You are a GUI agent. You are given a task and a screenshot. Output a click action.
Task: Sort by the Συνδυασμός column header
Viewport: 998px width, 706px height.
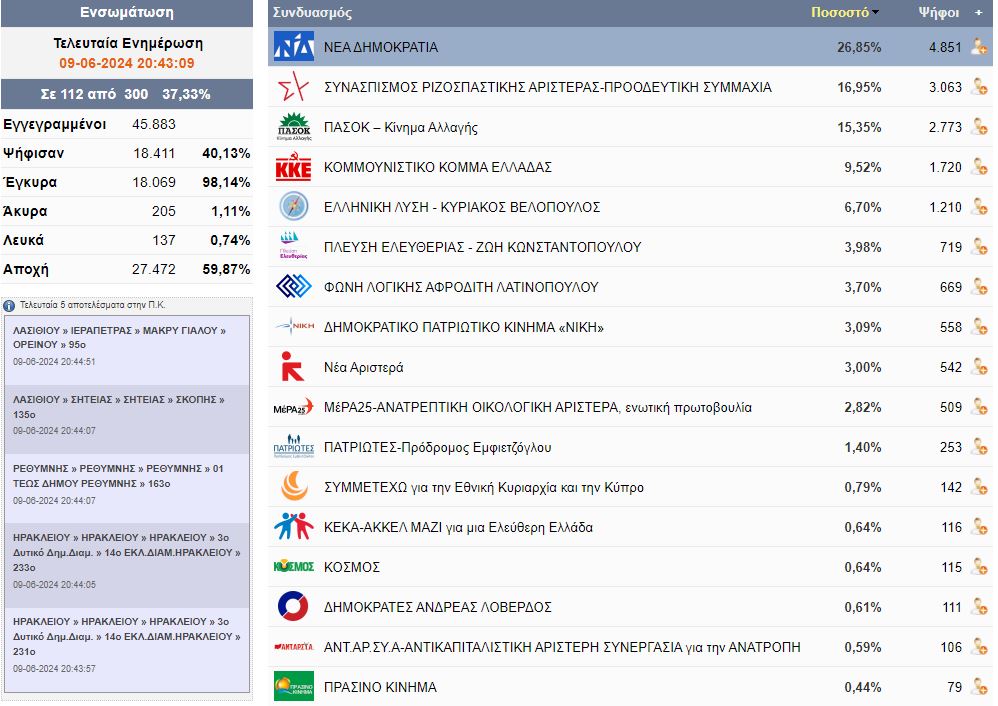coord(313,13)
